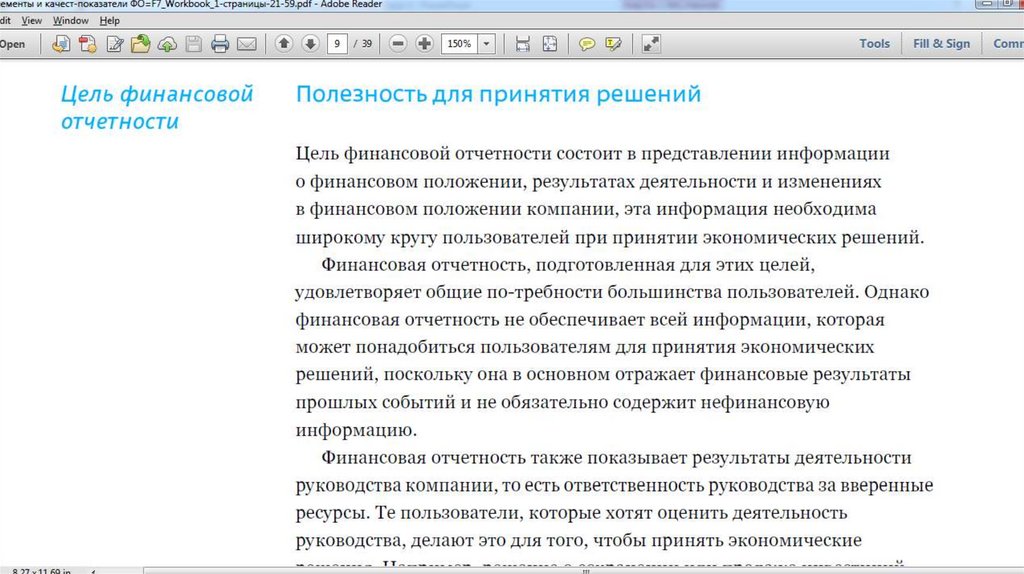Click the print document icon
The image size is (1024, 574).
[220, 44]
